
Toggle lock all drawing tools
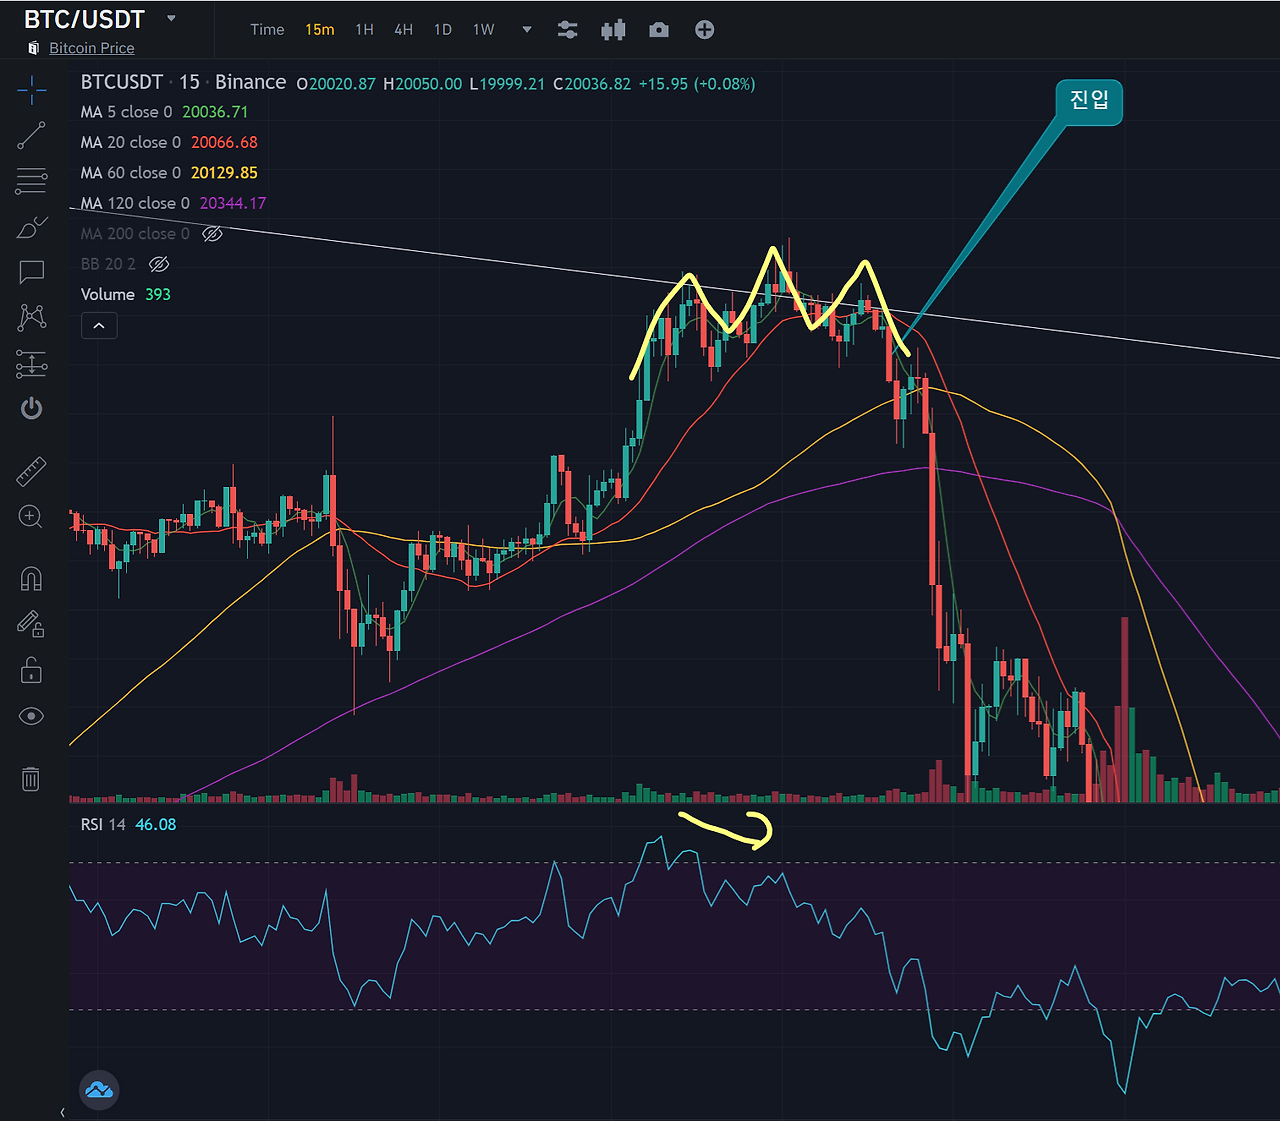tap(32, 669)
